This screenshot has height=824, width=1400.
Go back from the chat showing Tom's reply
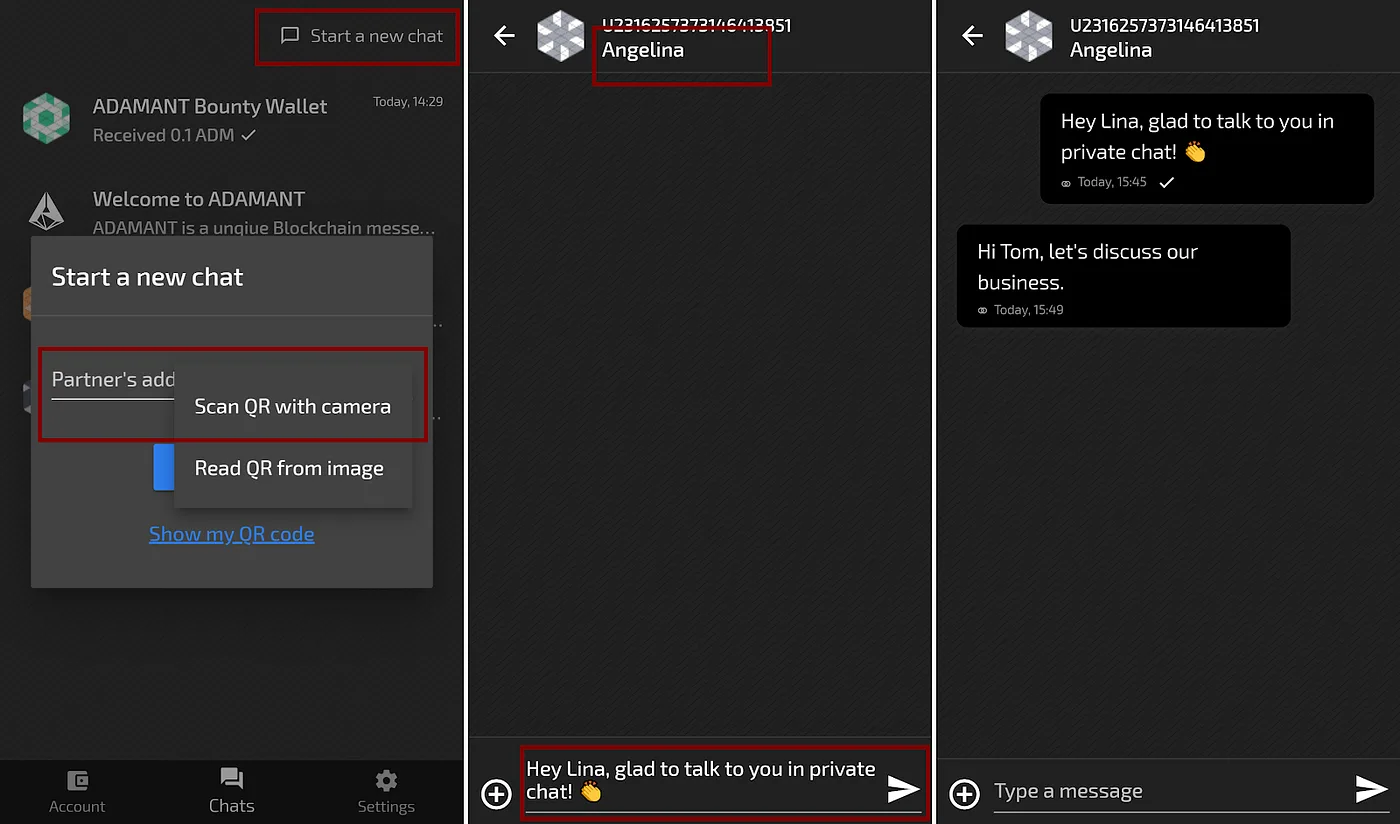click(x=972, y=36)
